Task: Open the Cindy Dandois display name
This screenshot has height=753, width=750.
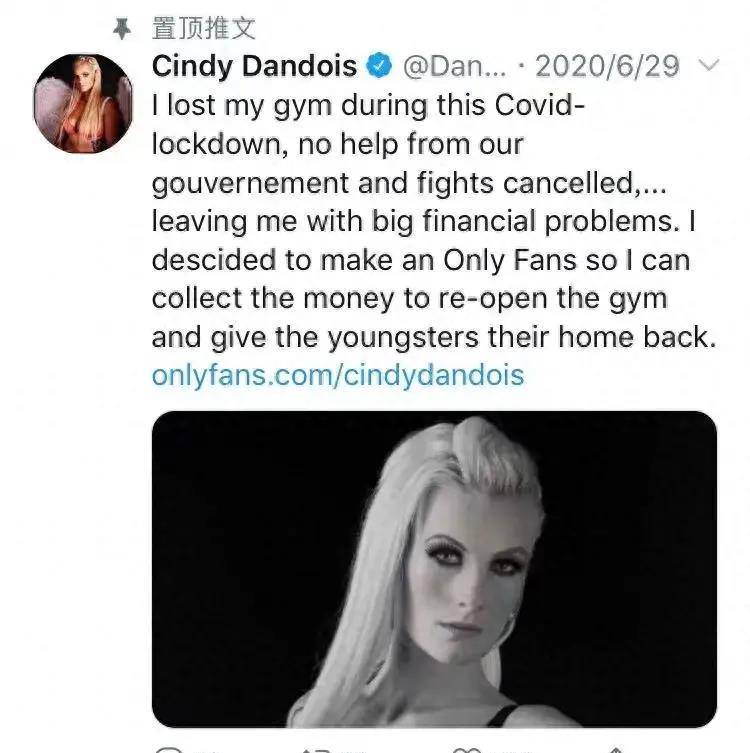Action: (x=254, y=66)
